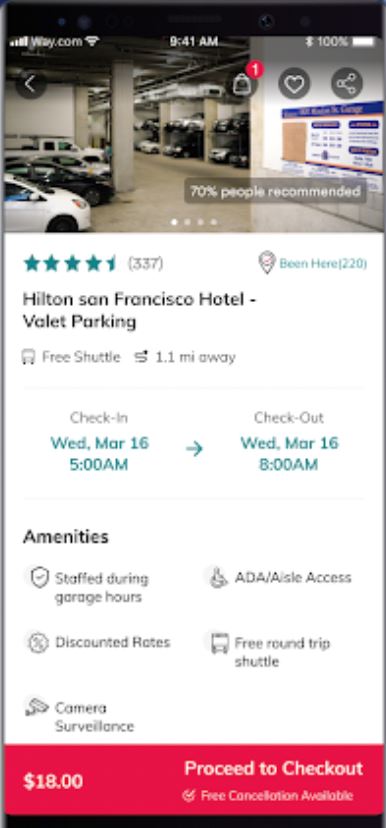This screenshot has width=386, height=828.
Task: Tap the Staffed during garage hours shield icon
Action: coord(39,578)
